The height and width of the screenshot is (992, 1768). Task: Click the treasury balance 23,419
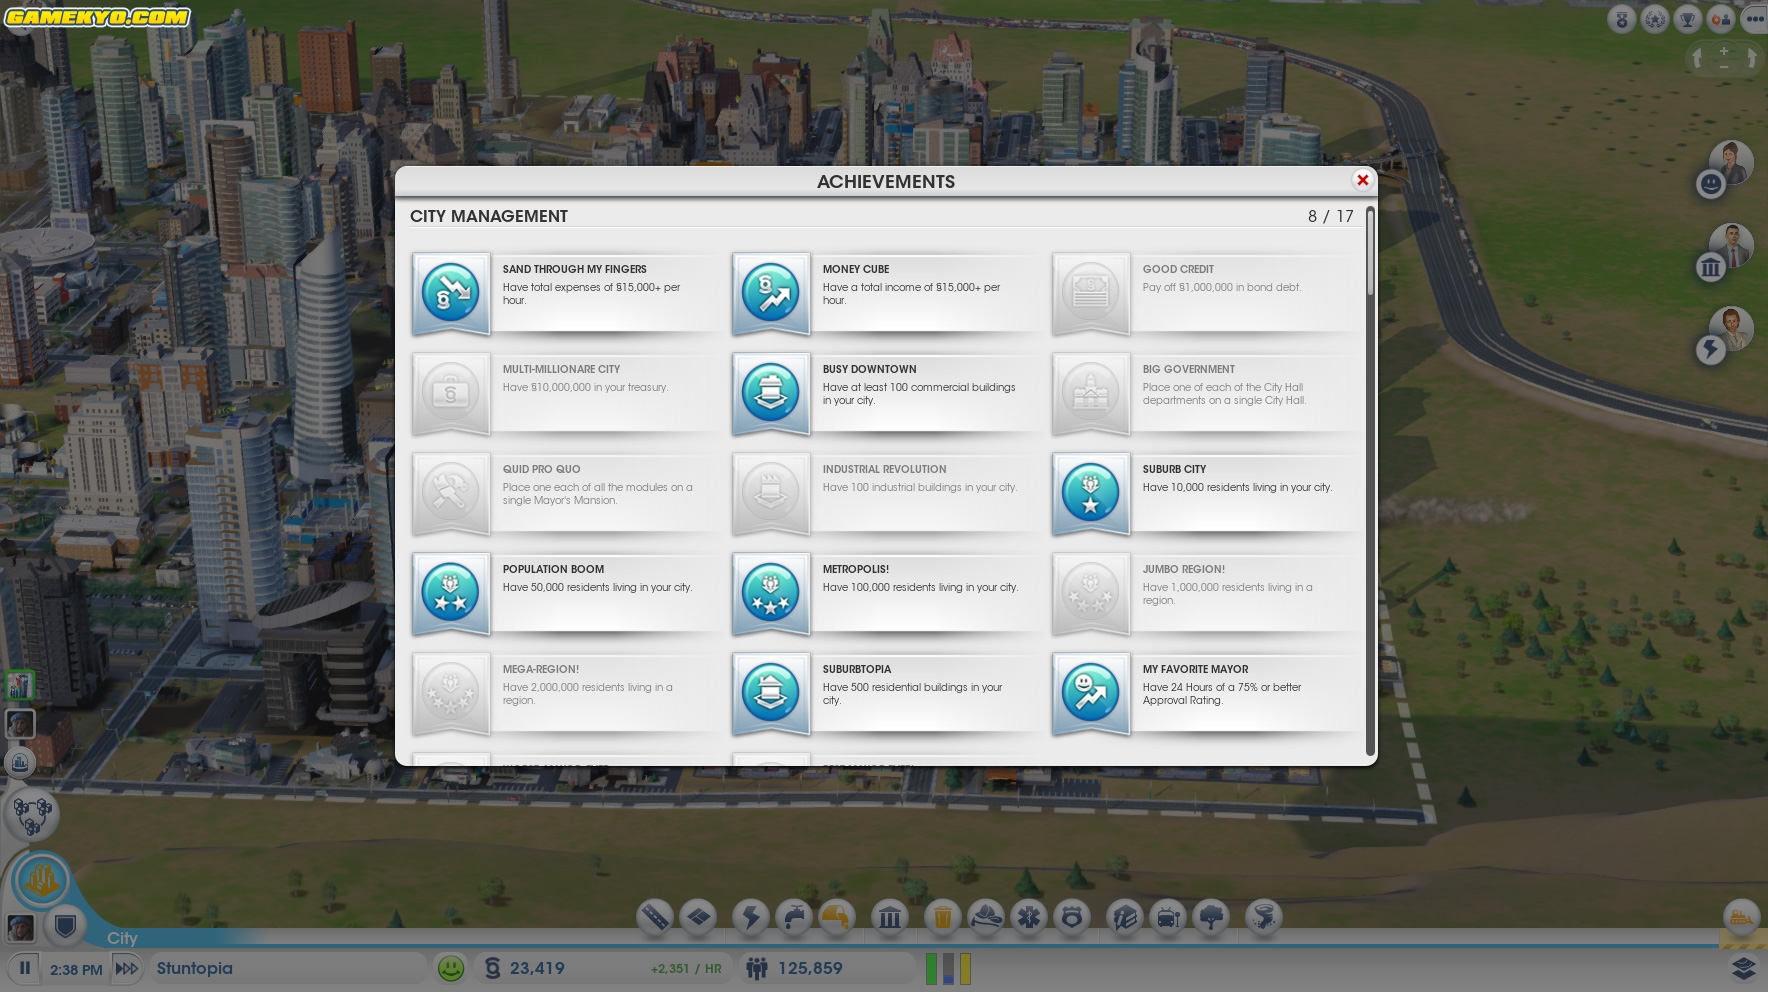537,968
